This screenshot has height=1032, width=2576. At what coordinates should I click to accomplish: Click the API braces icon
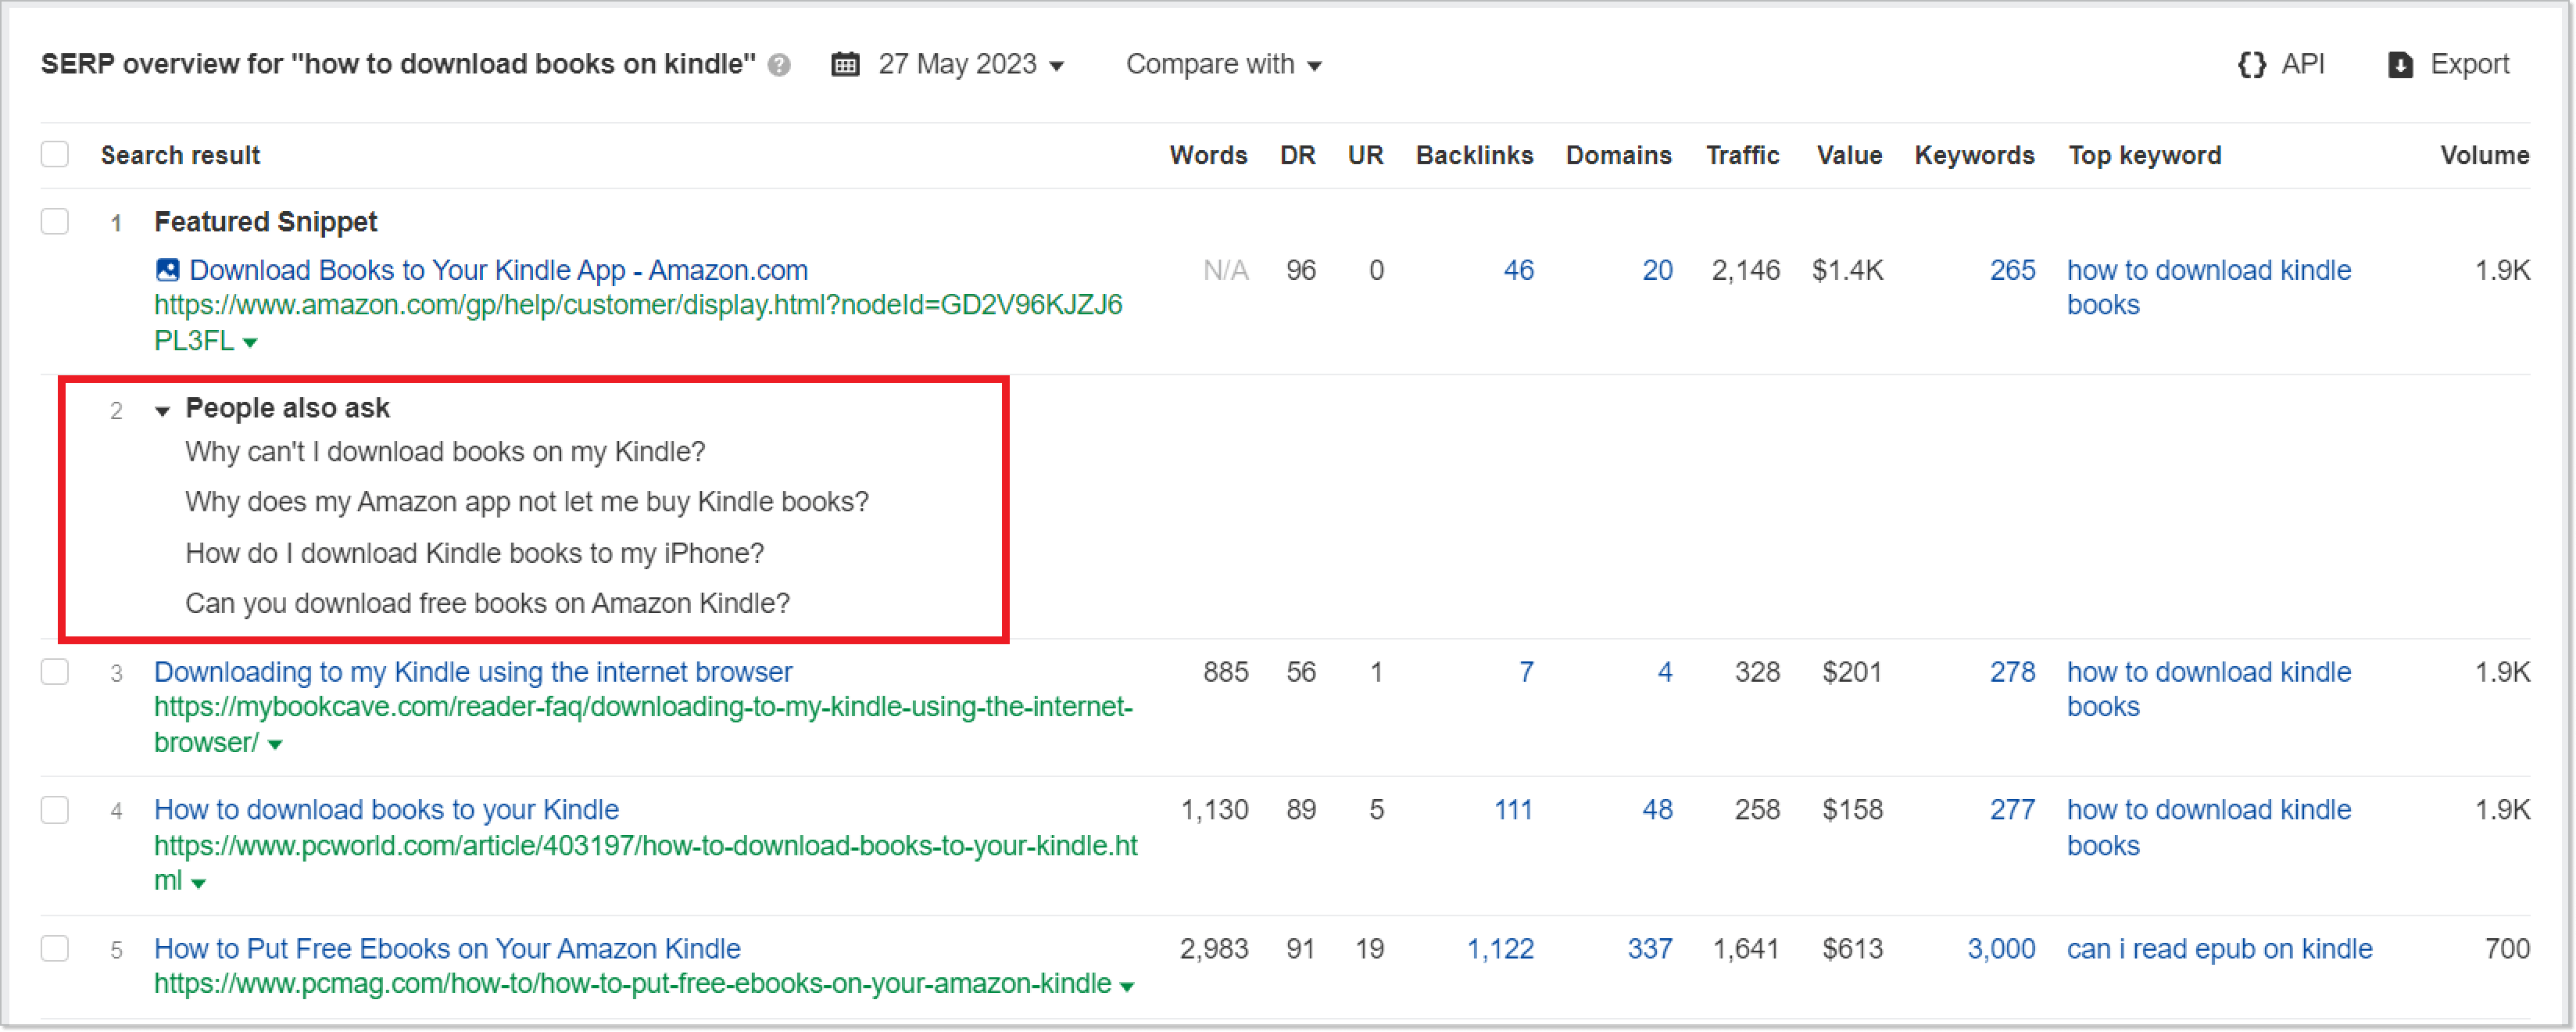[2252, 65]
